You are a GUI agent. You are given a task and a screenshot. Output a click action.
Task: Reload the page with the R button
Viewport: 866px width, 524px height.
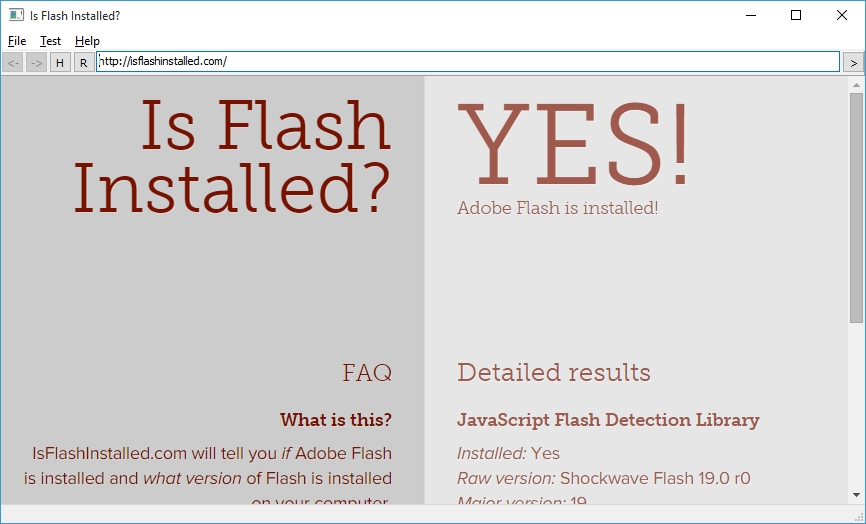(83, 62)
